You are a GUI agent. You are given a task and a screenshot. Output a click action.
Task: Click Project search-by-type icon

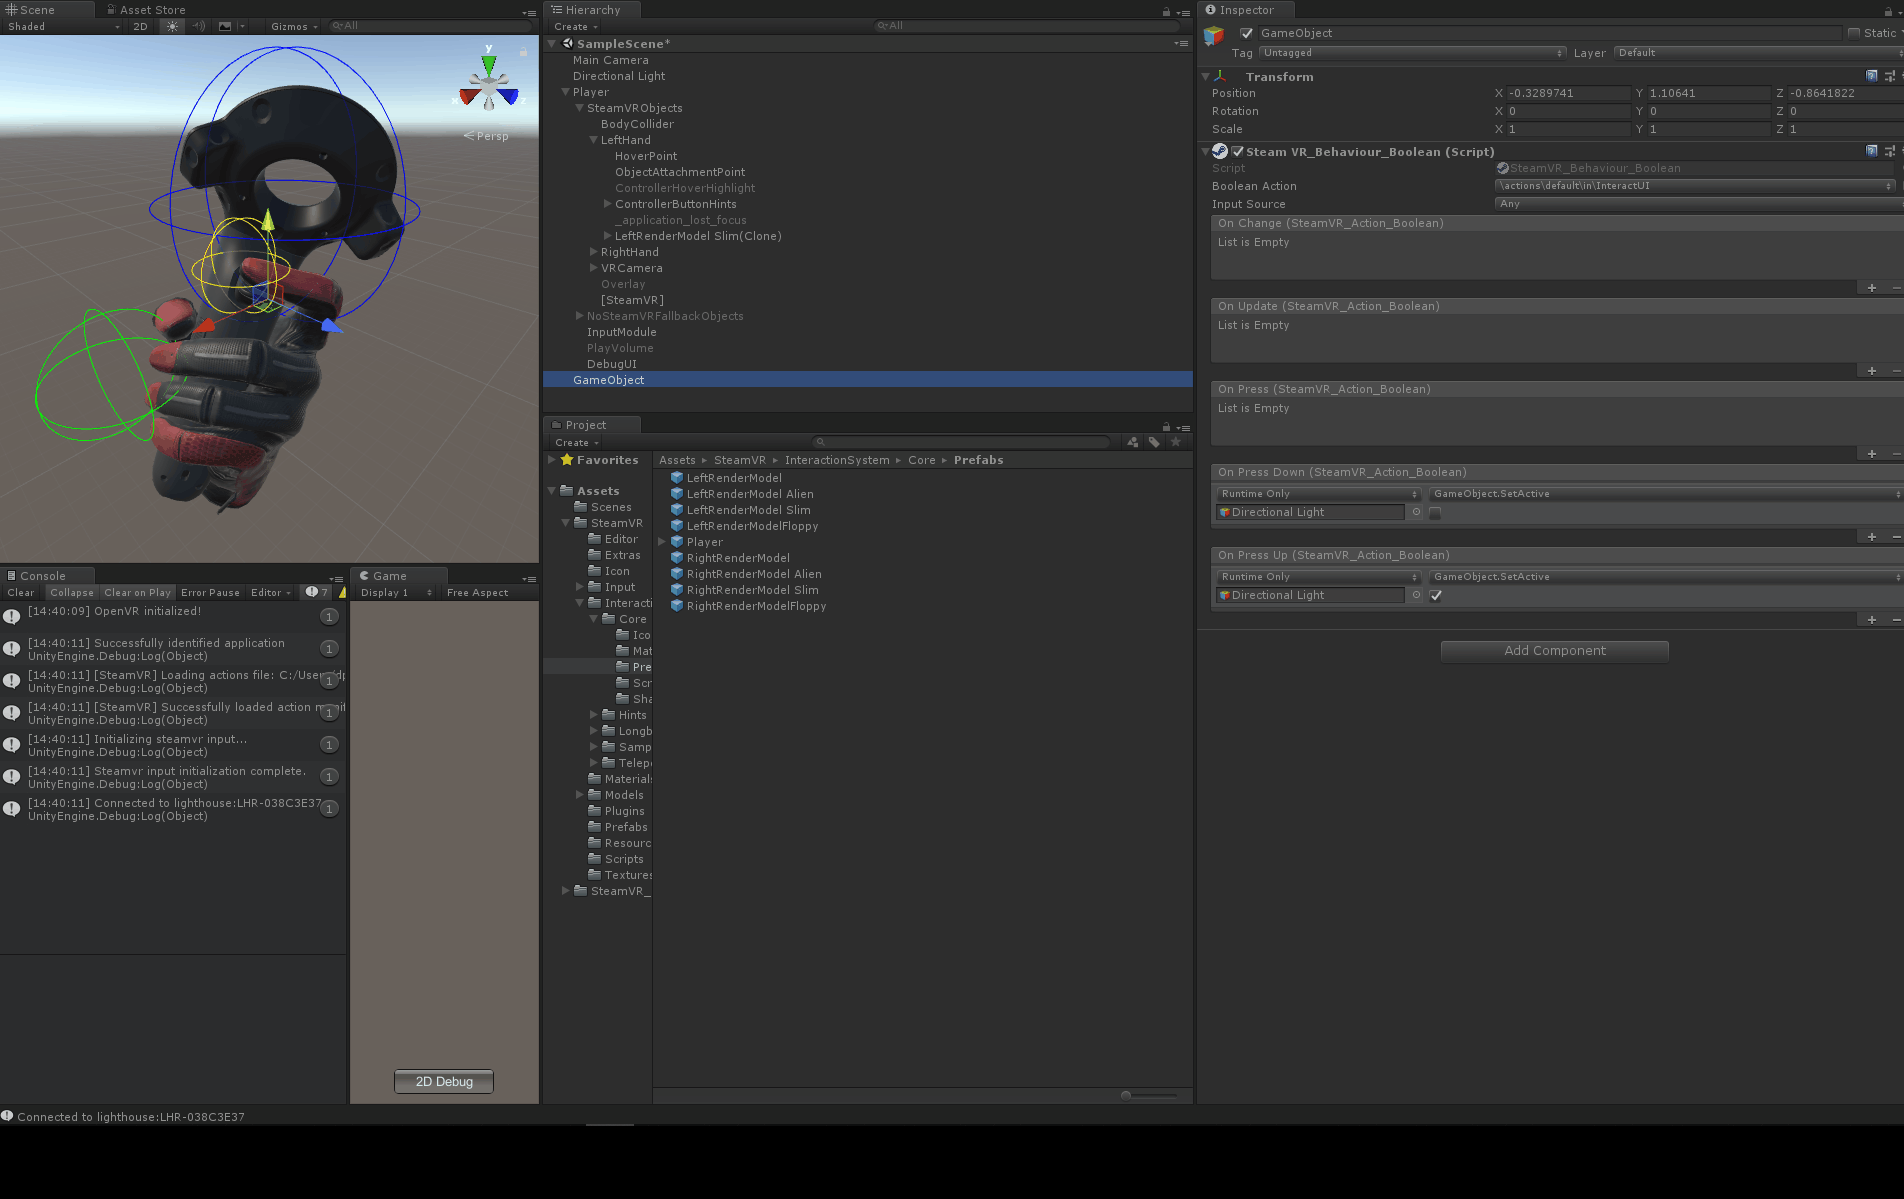1133,442
